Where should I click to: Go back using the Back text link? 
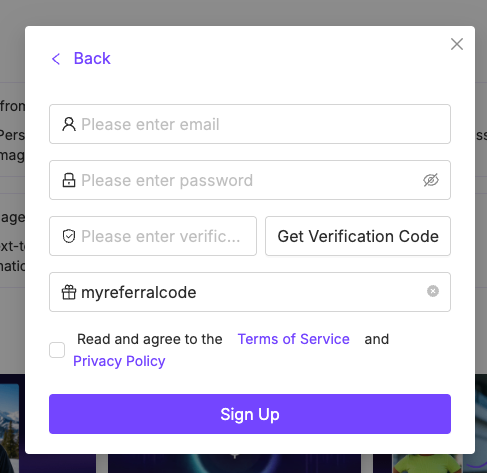point(92,58)
